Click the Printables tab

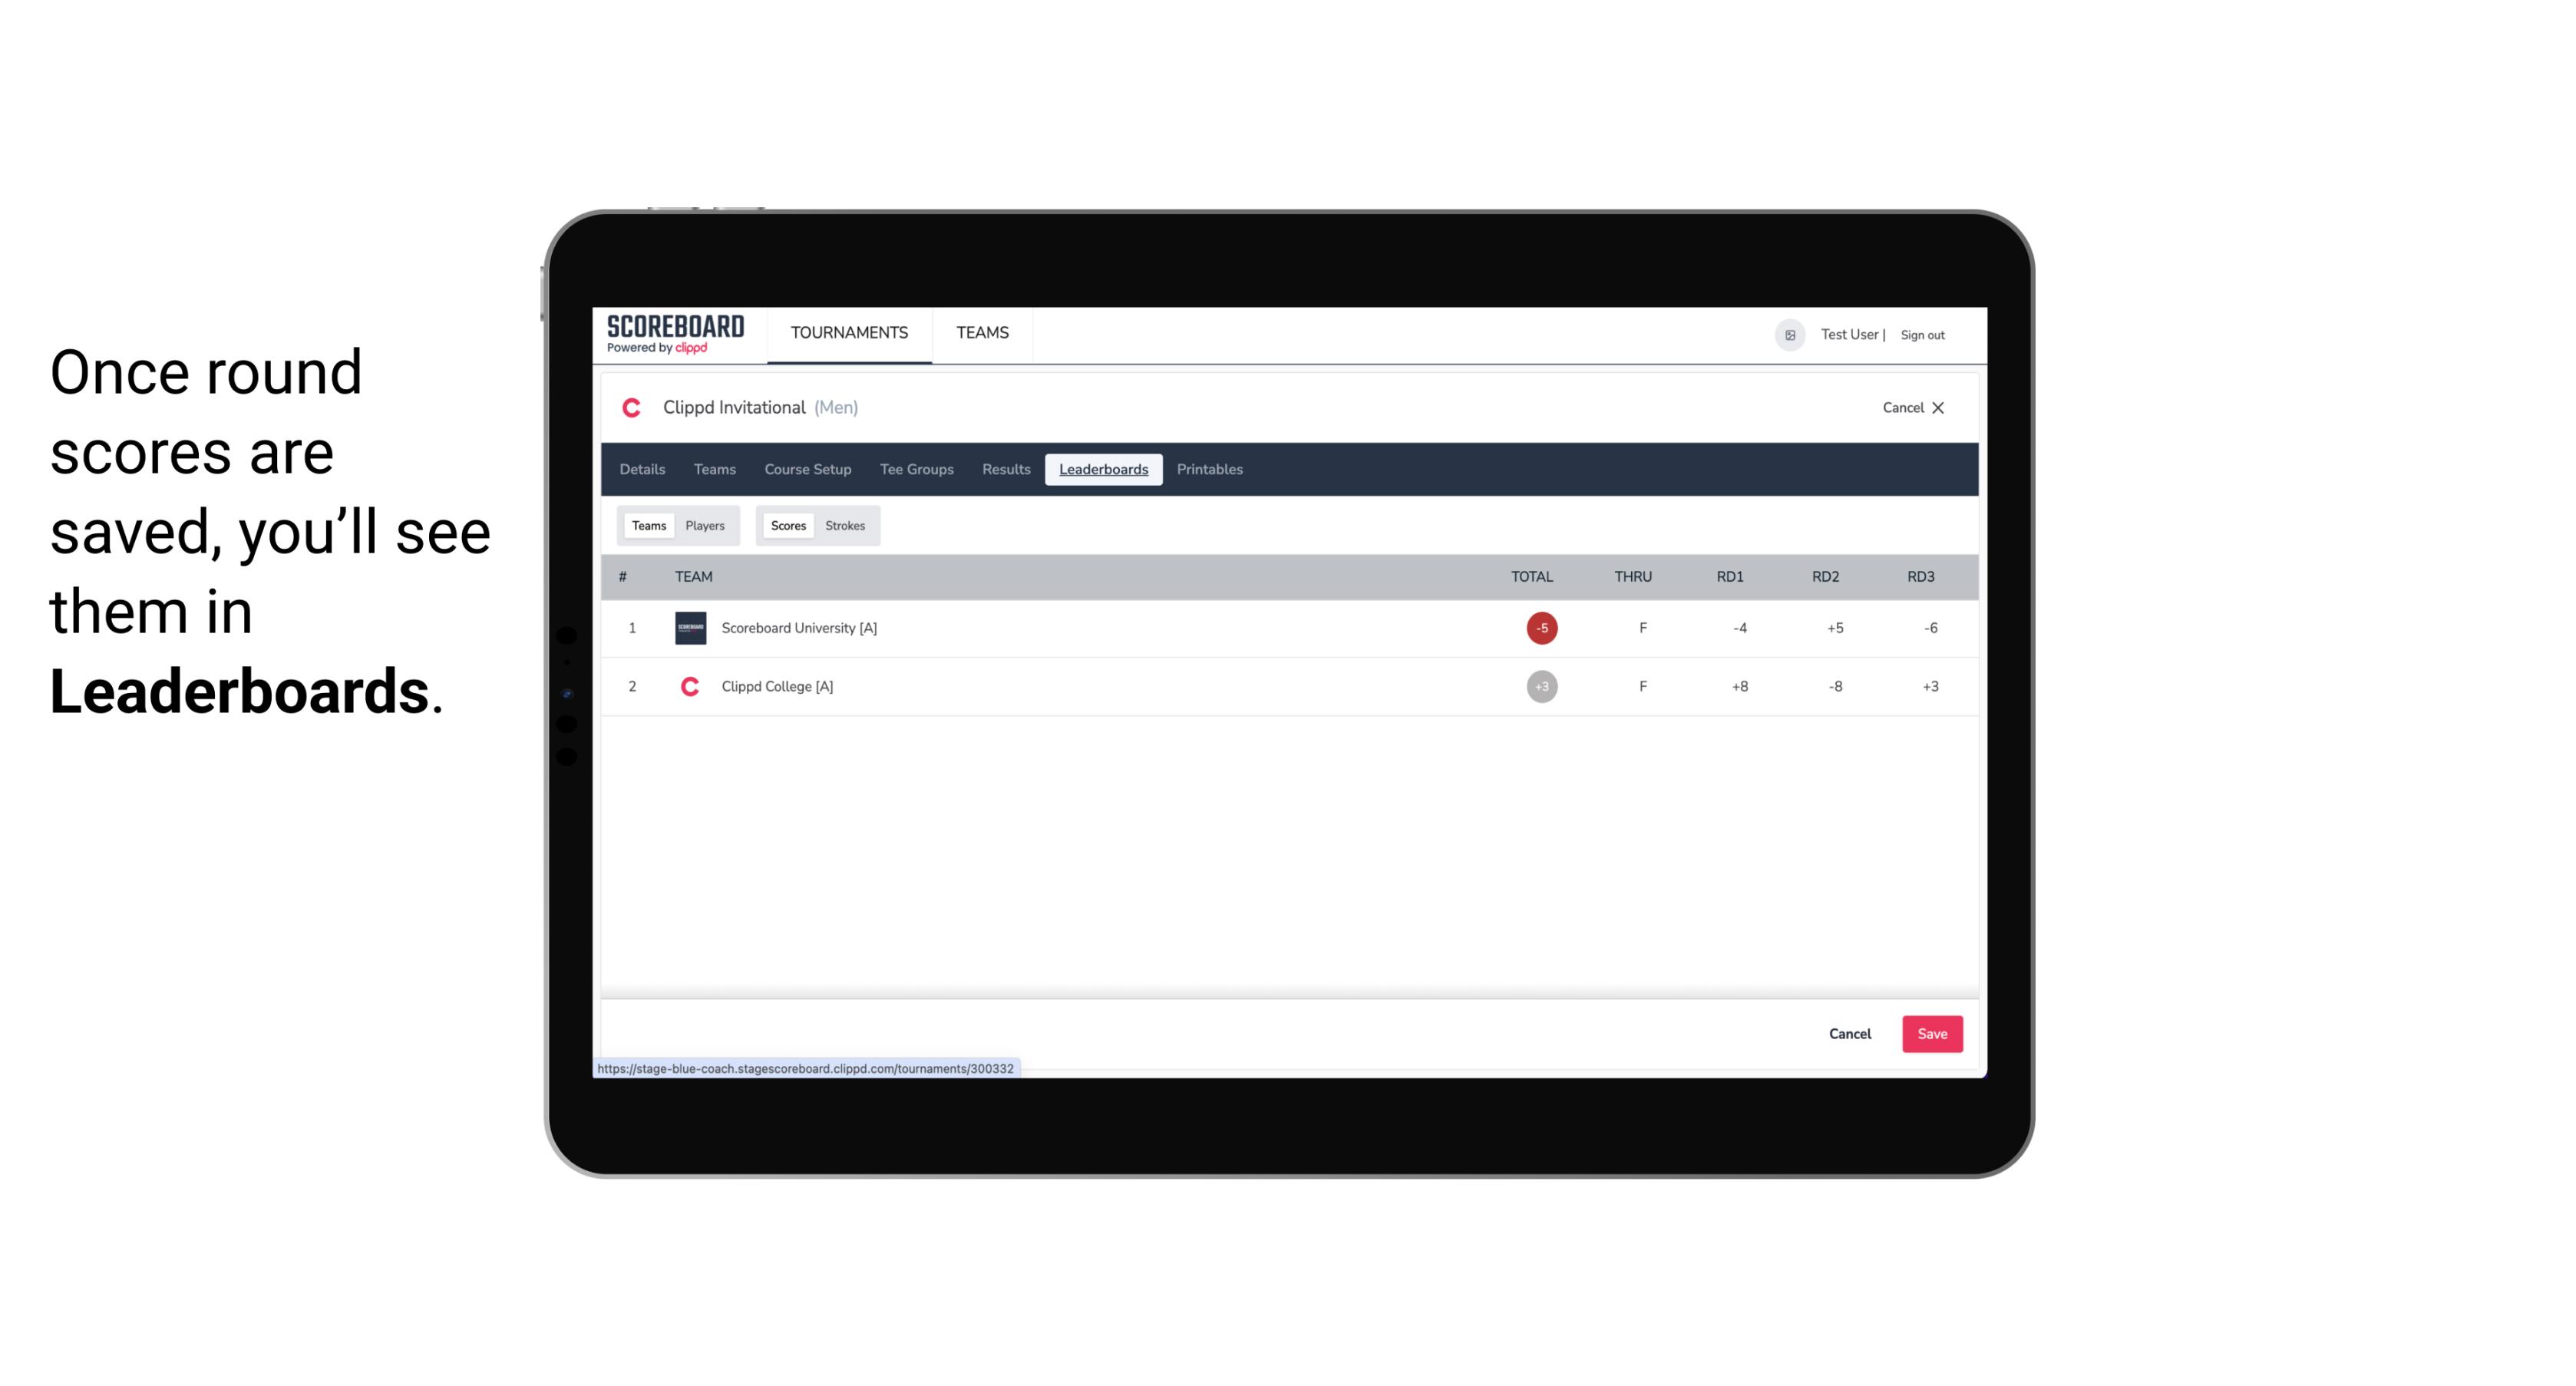1210,467
